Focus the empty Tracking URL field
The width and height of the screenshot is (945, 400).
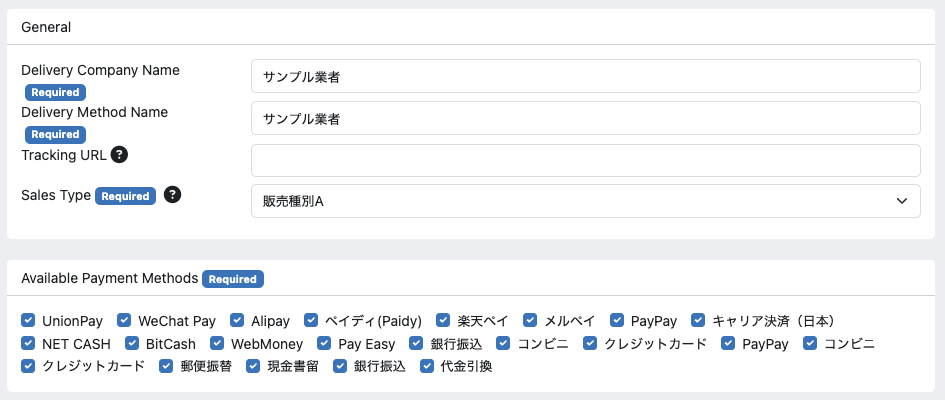[x=585, y=160]
